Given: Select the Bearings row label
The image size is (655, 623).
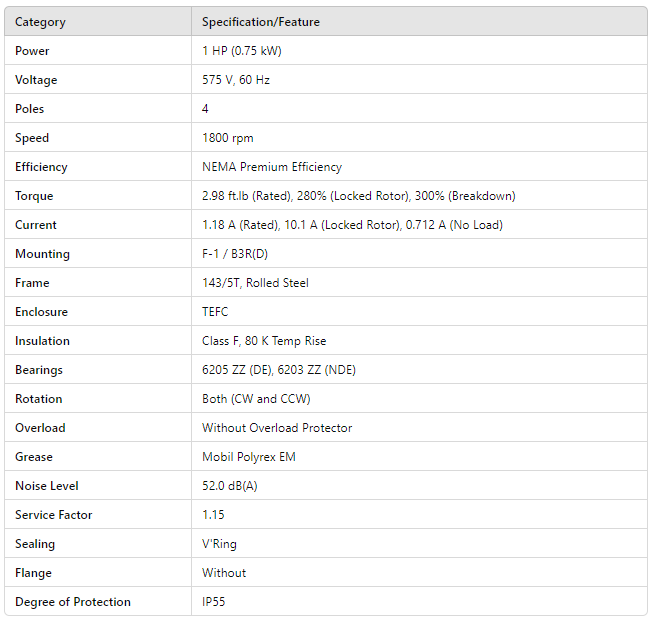Looking at the screenshot, I should [x=39, y=370].
